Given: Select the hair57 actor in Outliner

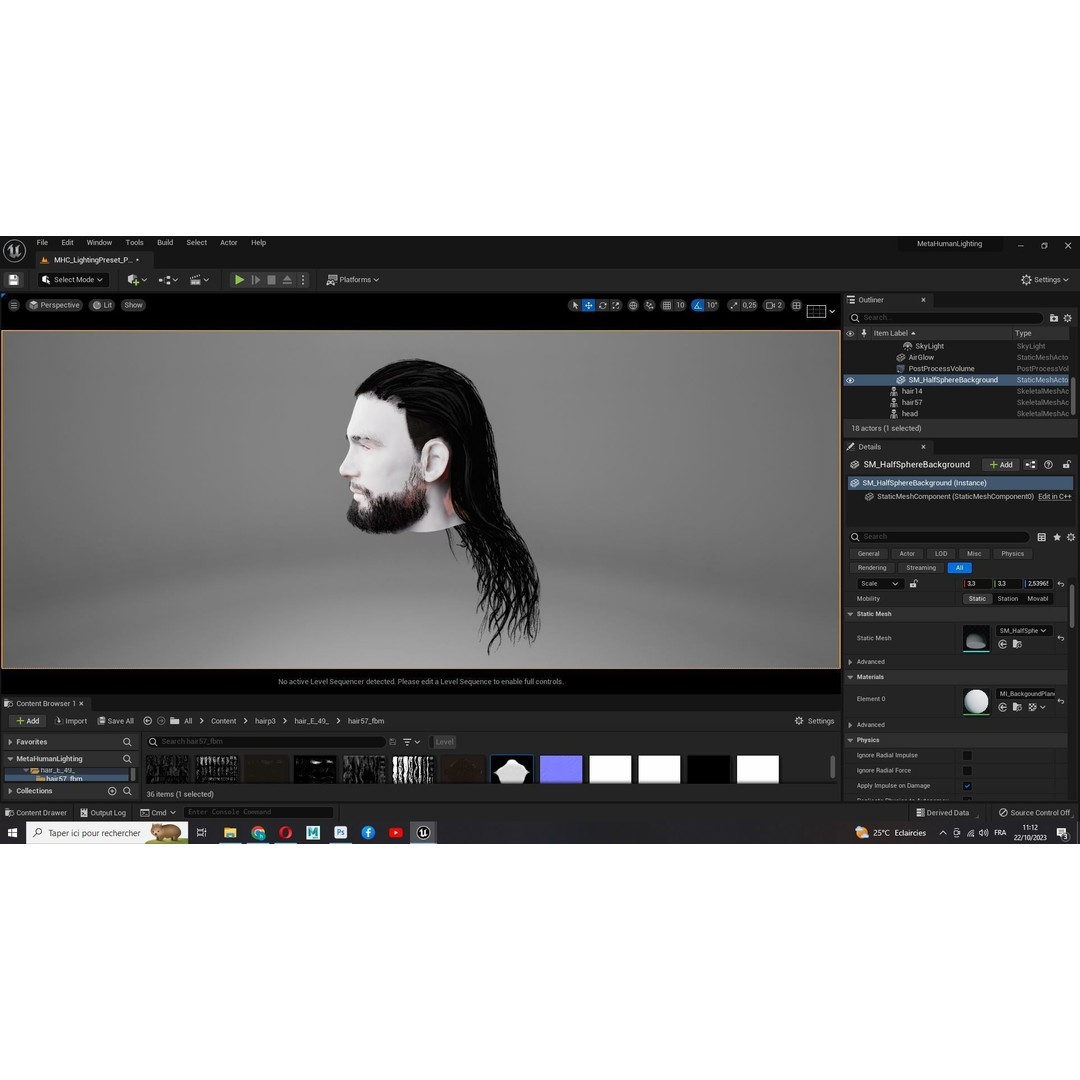Looking at the screenshot, I should click(912, 402).
